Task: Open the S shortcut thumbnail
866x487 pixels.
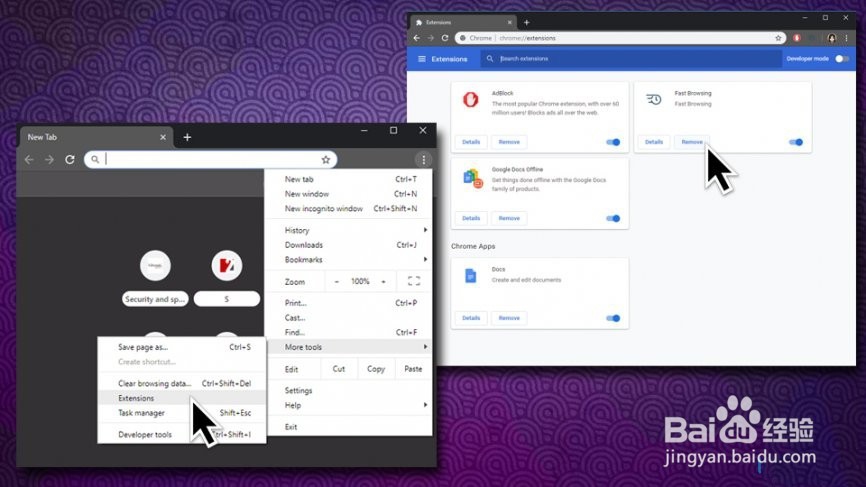Action: [226, 266]
